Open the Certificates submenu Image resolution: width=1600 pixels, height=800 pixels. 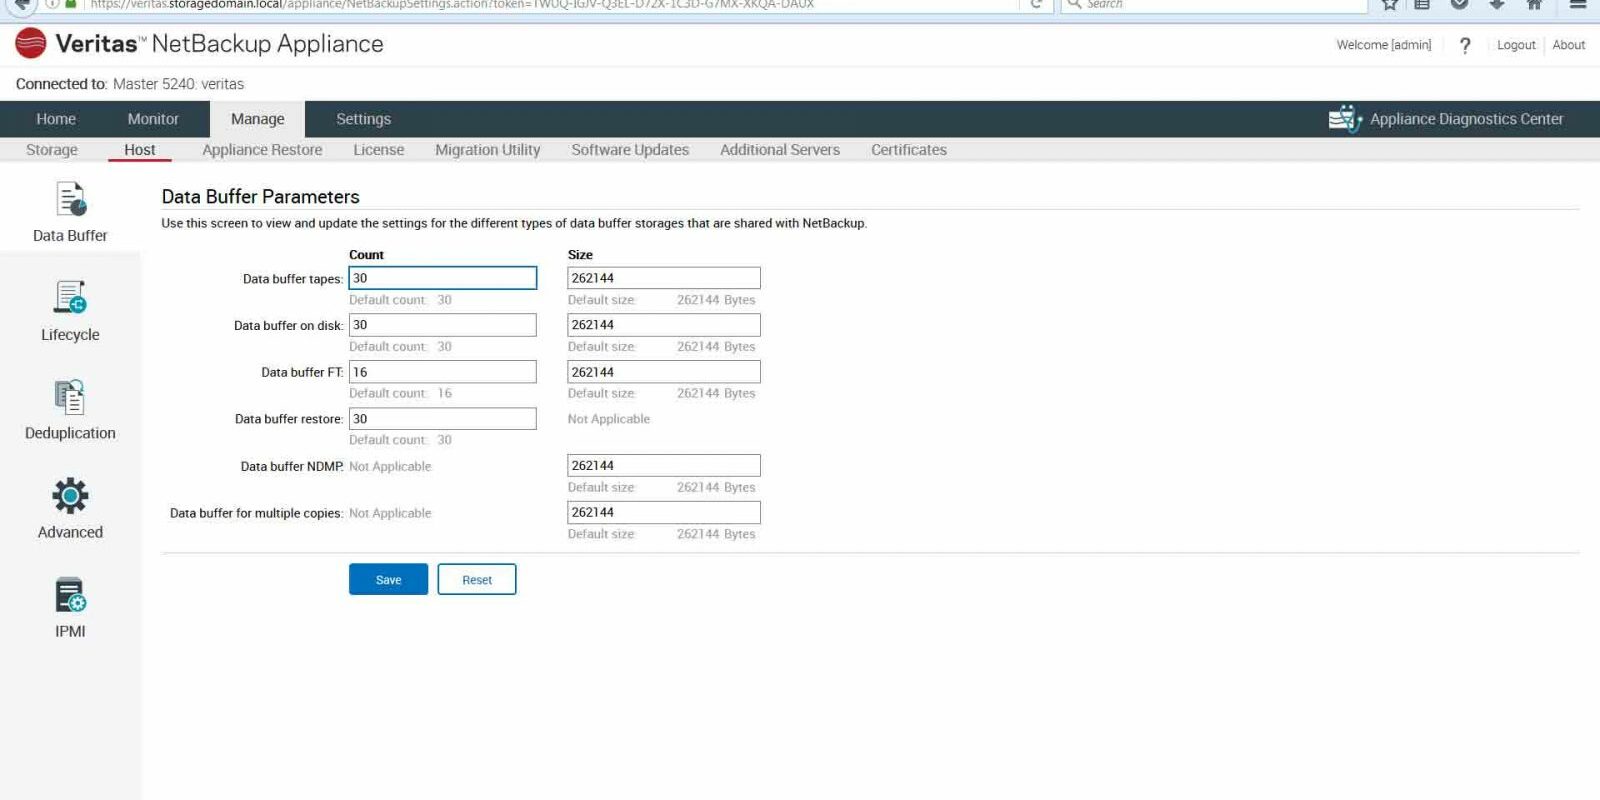[x=909, y=150]
